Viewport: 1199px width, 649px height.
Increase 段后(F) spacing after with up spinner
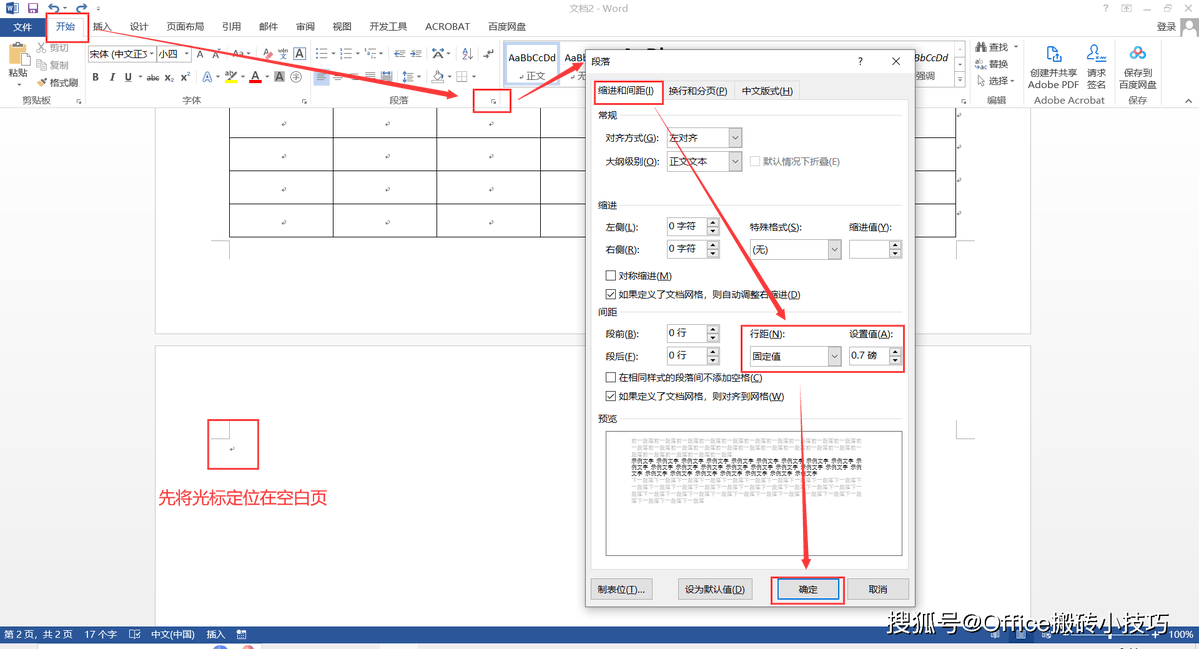click(713, 352)
